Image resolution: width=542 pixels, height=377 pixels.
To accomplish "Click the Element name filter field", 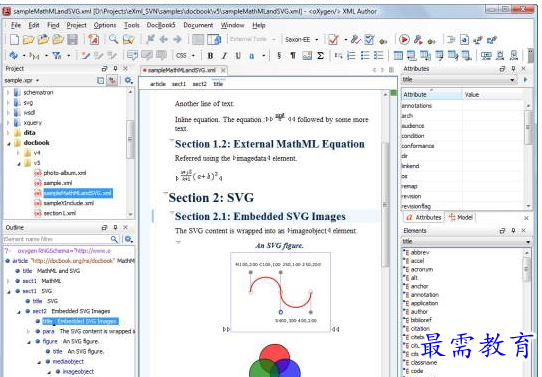I will [x=56, y=239].
